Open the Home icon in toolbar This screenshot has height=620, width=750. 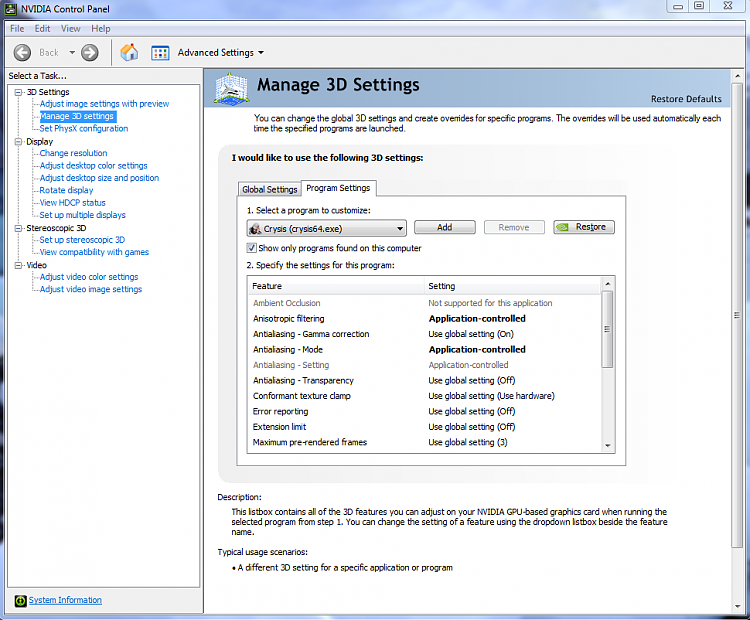pyautogui.click(x=129, y=53)
